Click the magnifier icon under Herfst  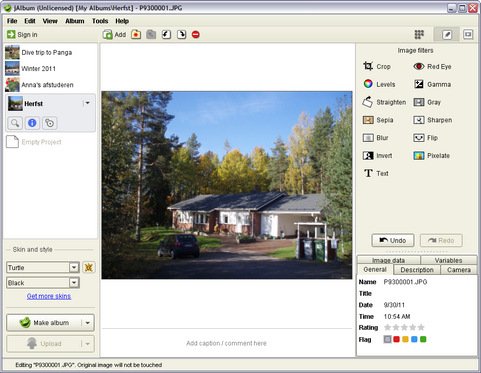[15, 123]
